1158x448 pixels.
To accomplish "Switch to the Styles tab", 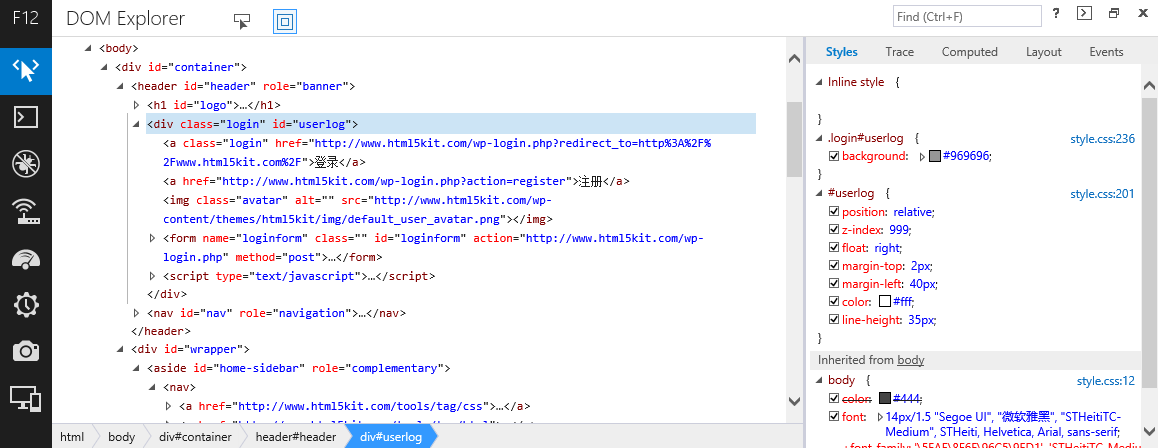I will click(841, 52).
